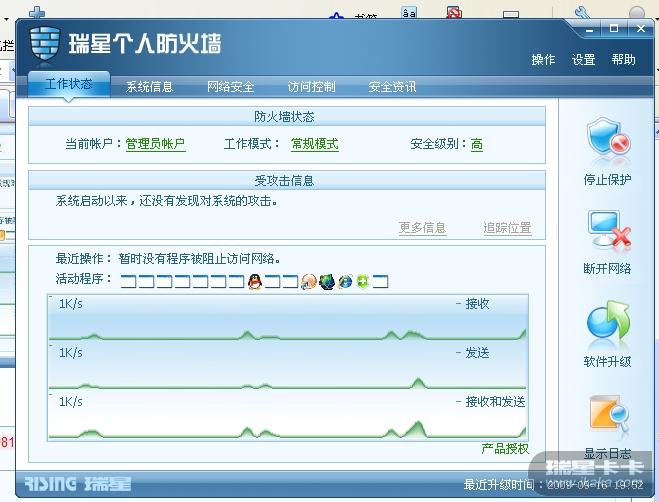
Task: Click the 安全级别 label
Action: pos(438,144)
